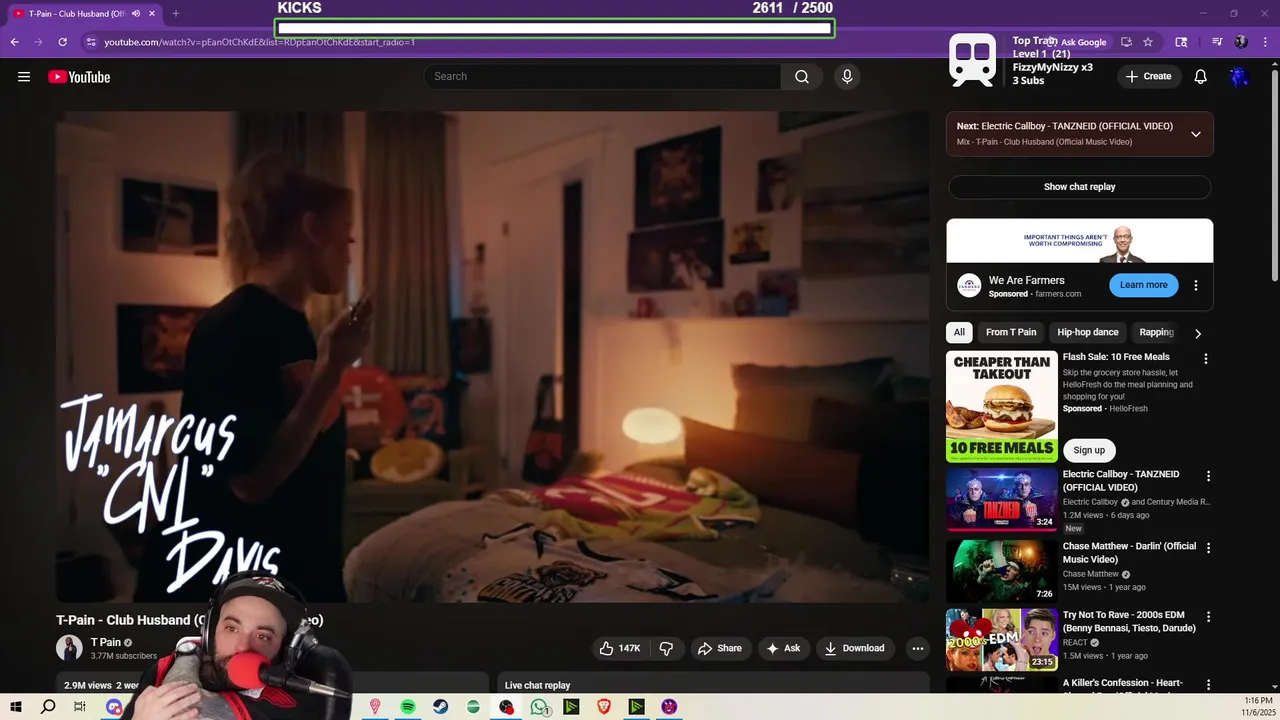
Task: Select the All filter chip
Action: (x=959, y=332)
